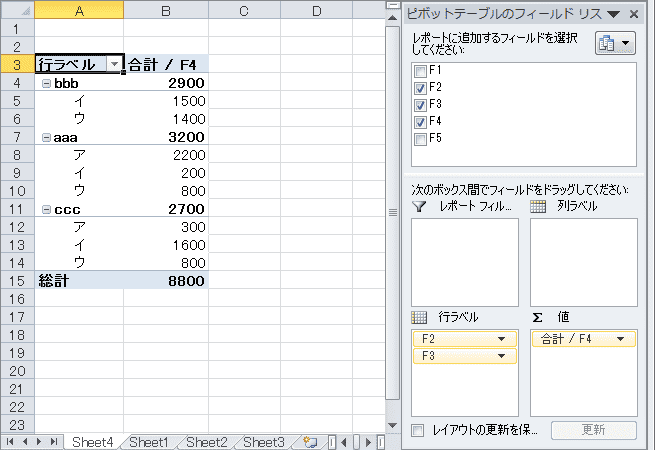Select cell with value 1500

coord(166,101)
